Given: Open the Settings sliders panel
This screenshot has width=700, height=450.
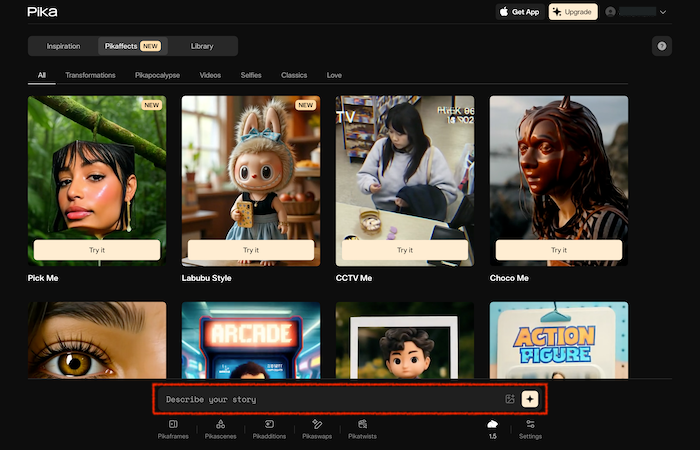Looking at the screenshot, I should pos(531,429).
